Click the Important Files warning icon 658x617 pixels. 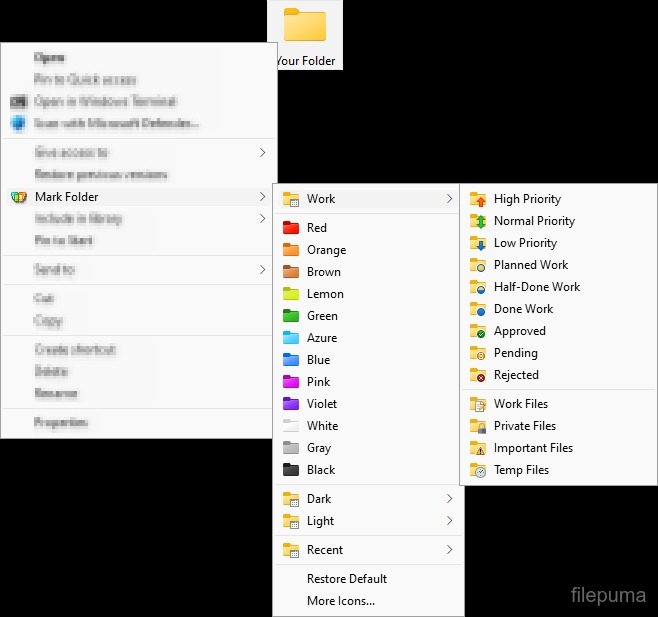478,448
